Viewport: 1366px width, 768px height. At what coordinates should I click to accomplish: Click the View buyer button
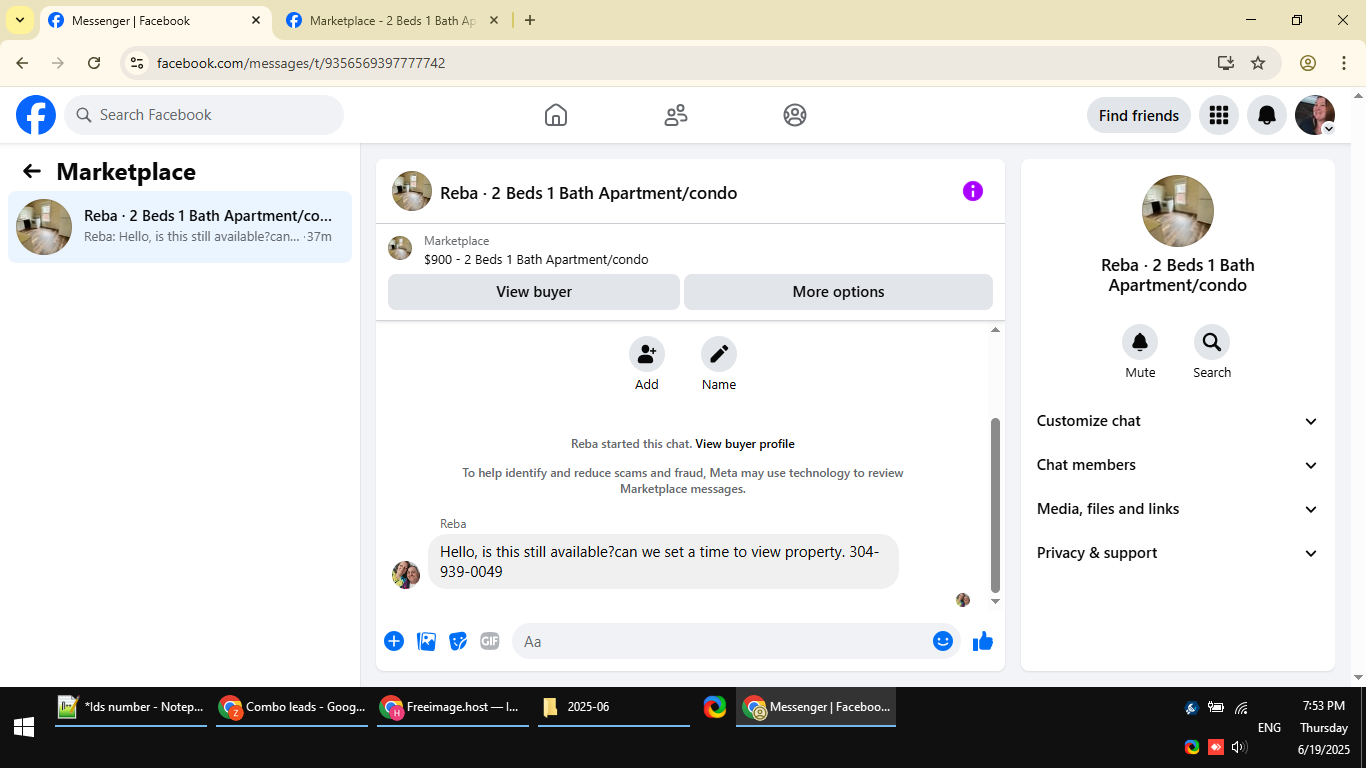(534, 292)
